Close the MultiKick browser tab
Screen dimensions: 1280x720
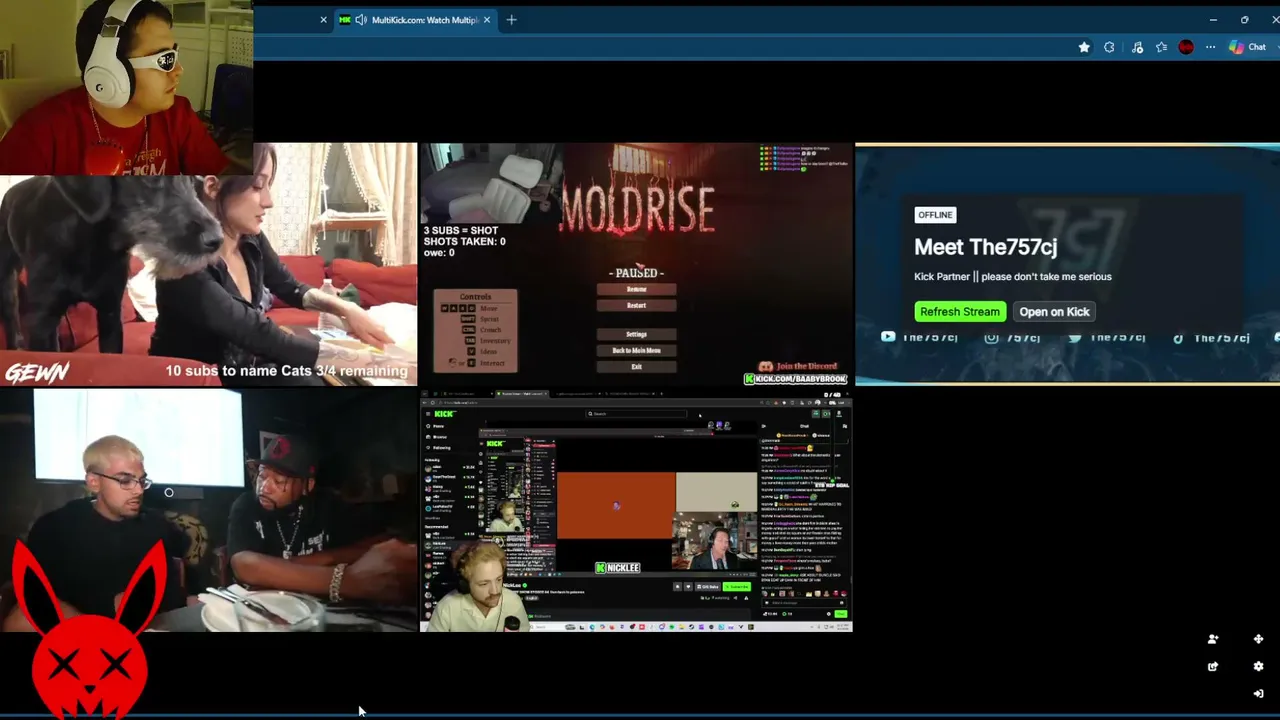tap(487, 20)
